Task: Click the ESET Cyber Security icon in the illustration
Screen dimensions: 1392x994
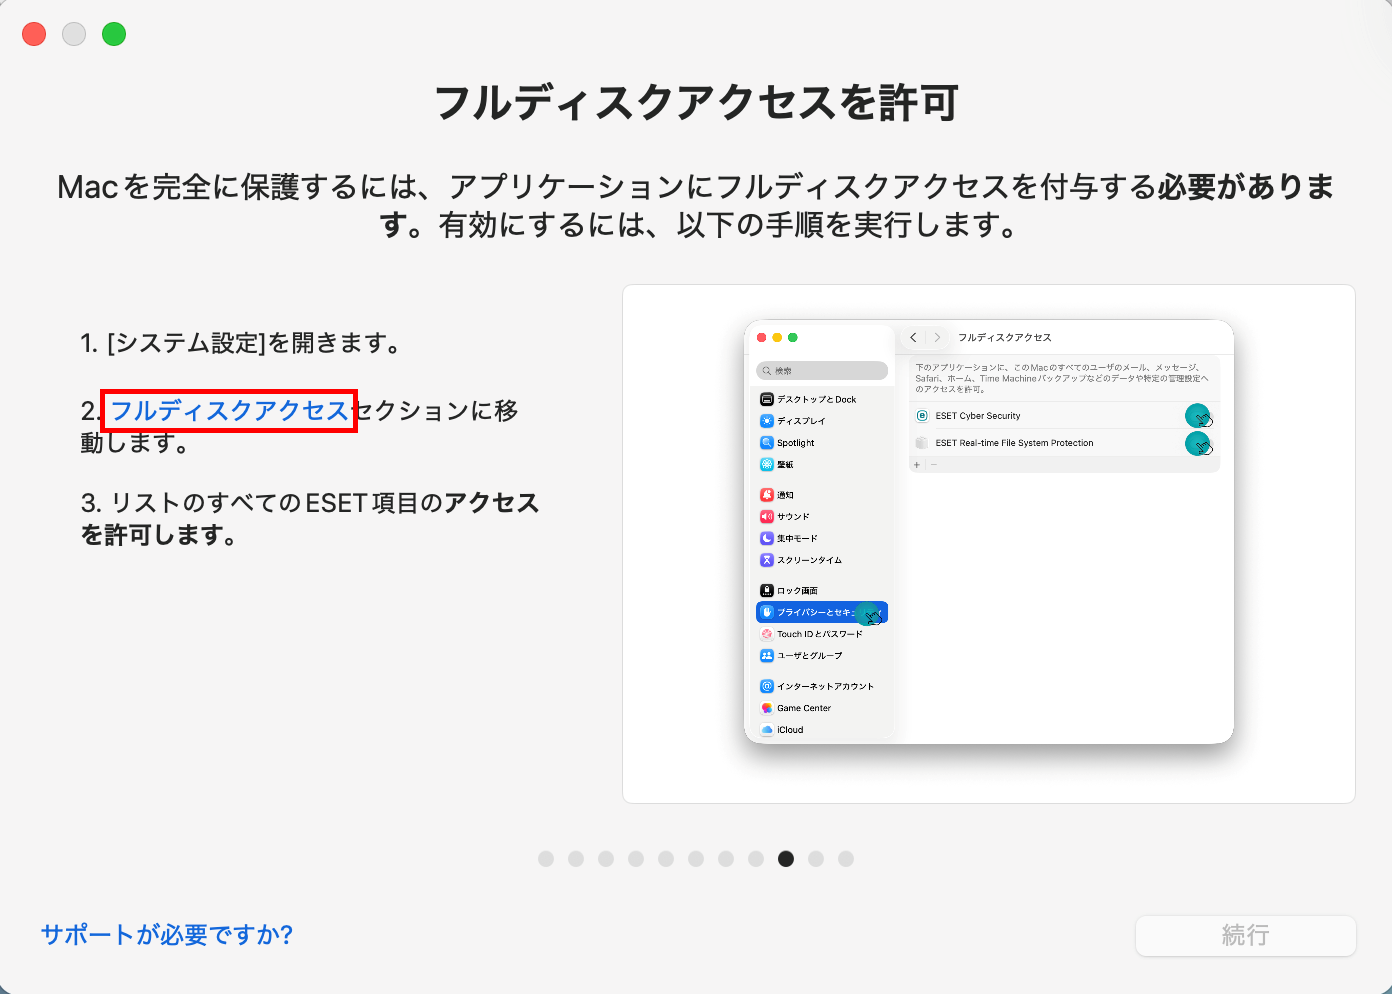Action: point(922,415)
